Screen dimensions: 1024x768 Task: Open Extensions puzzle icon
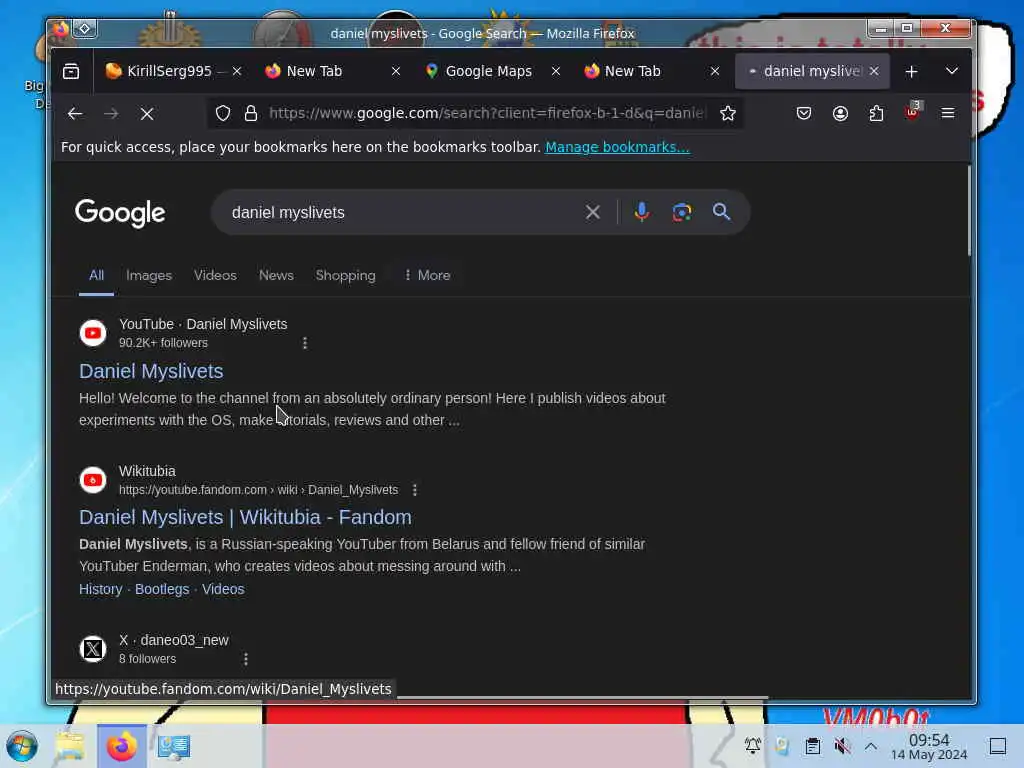click(x=876, y=113)
